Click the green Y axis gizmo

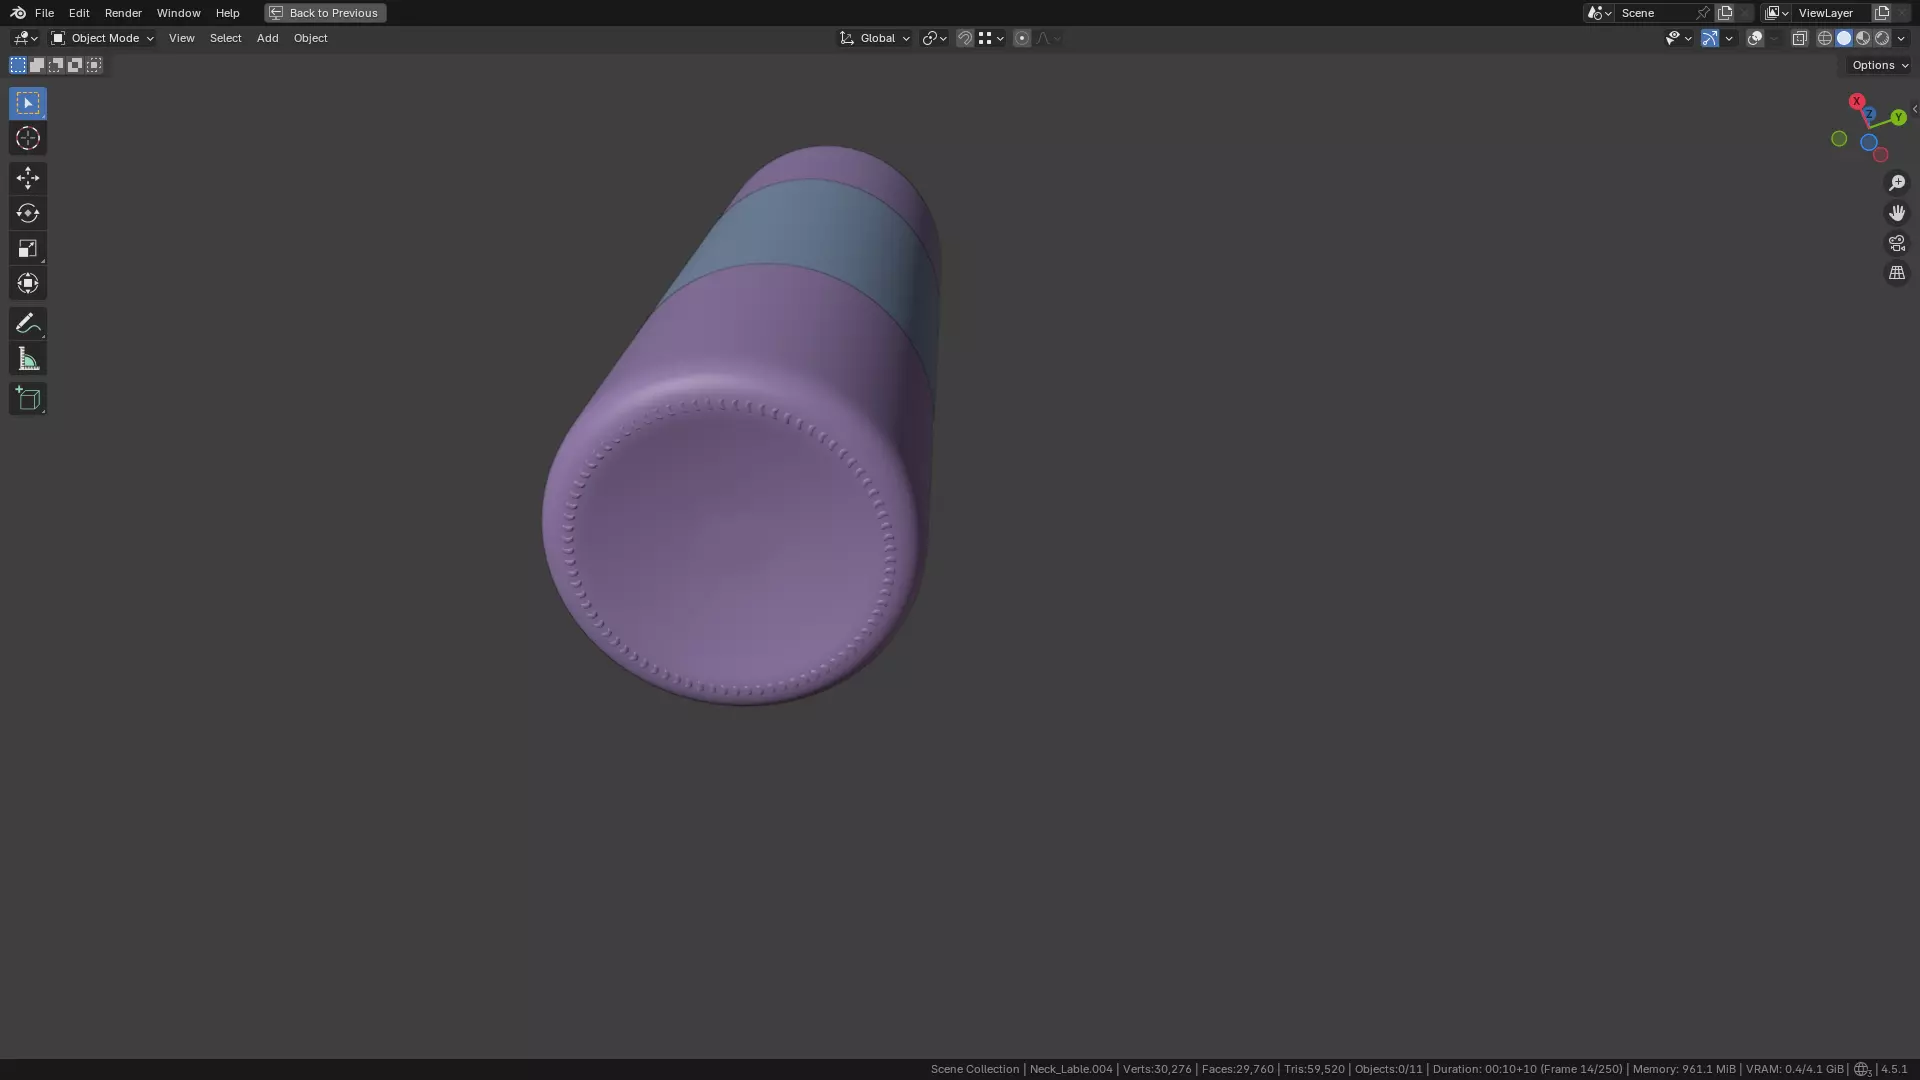(x=1898, y=117)
